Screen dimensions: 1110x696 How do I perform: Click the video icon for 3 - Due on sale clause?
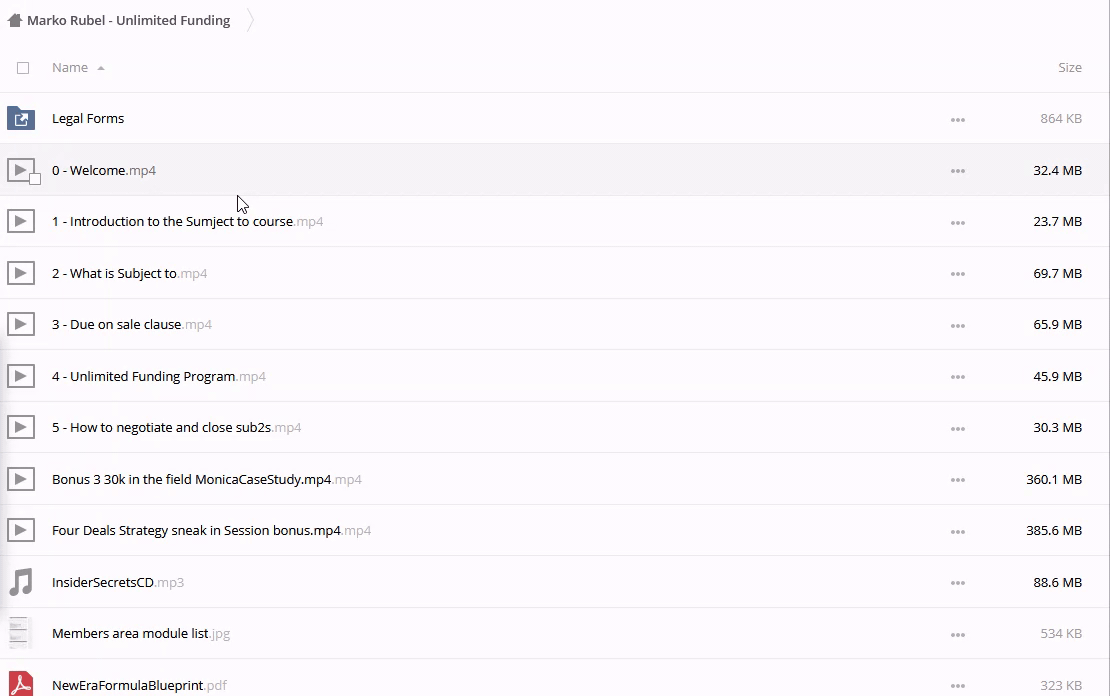click(21, 324)
